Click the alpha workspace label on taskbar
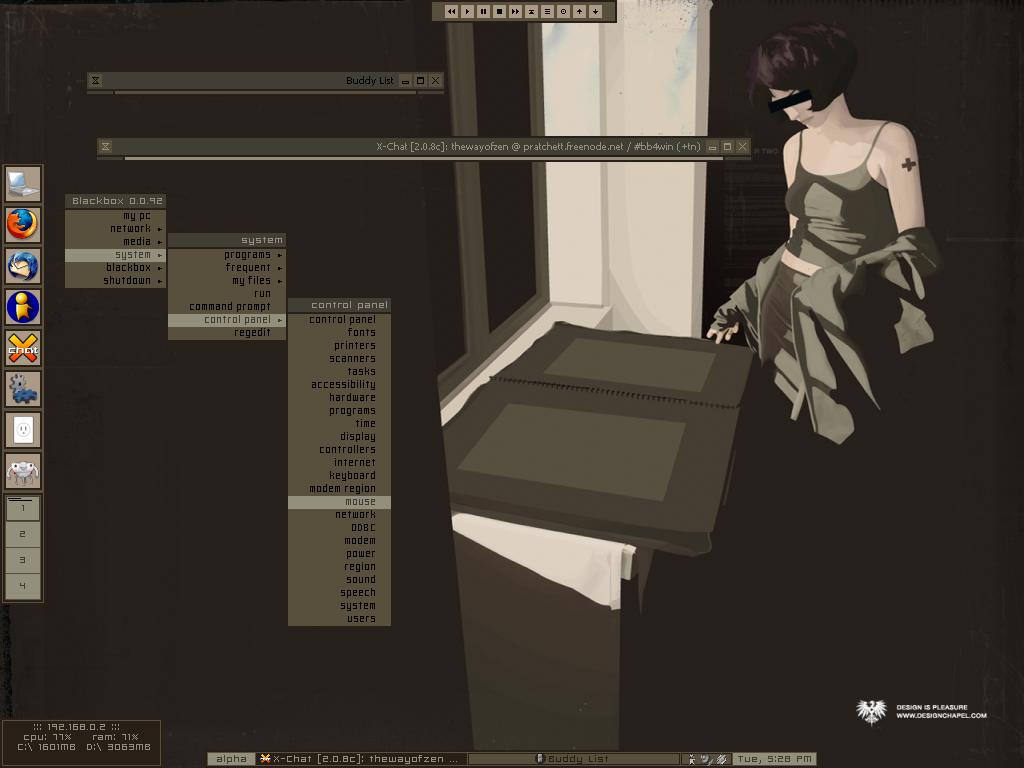Screen dimensions: 1024x768 pyautogui.click(x=231, y=759)
